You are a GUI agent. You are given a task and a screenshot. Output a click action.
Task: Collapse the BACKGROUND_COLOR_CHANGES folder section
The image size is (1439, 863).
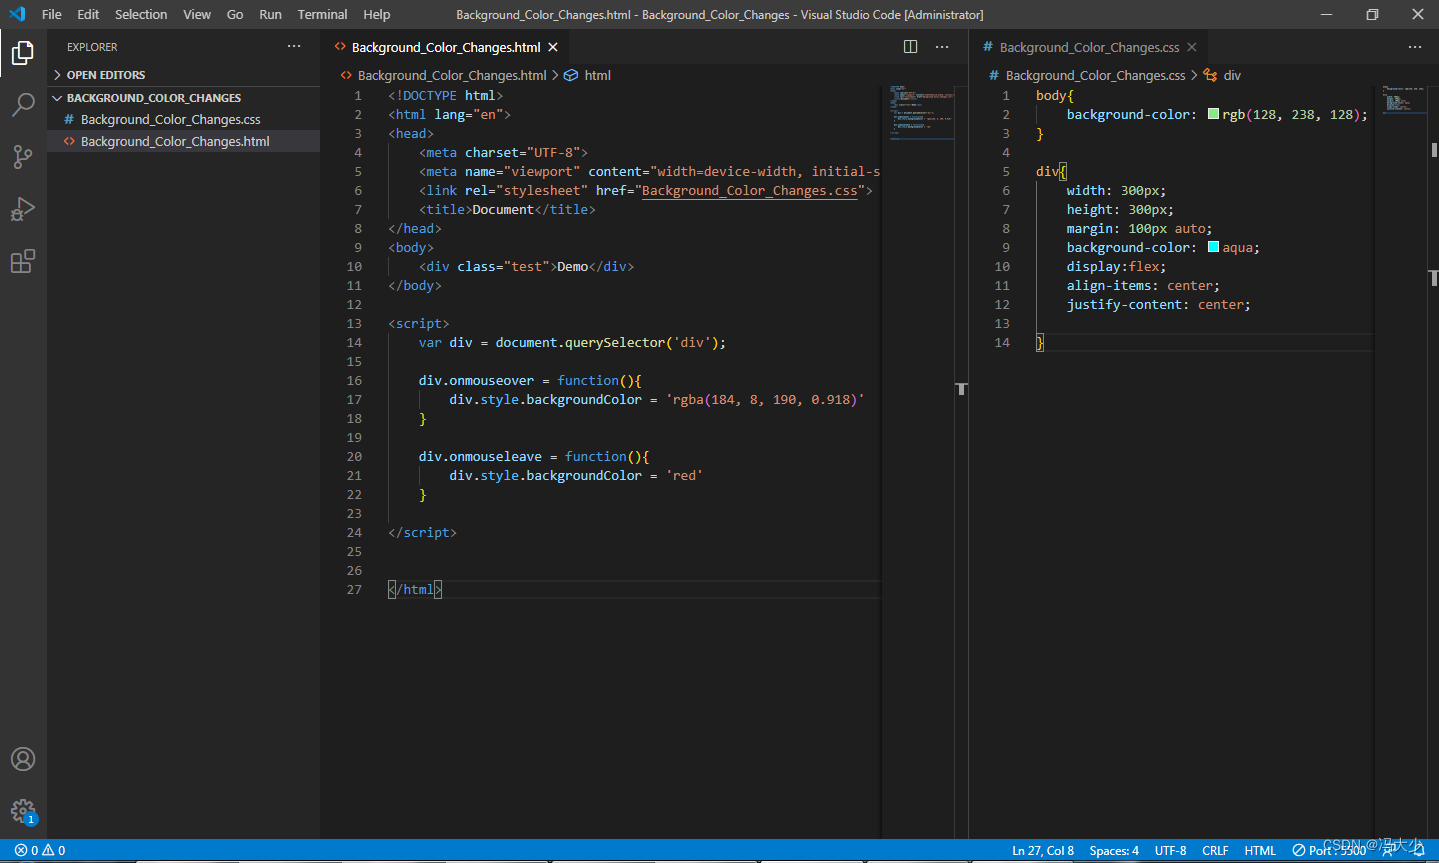[57, 98]
